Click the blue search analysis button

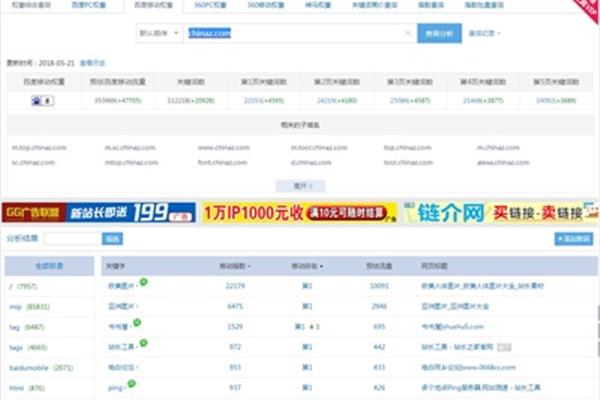(x=439, y=33)
